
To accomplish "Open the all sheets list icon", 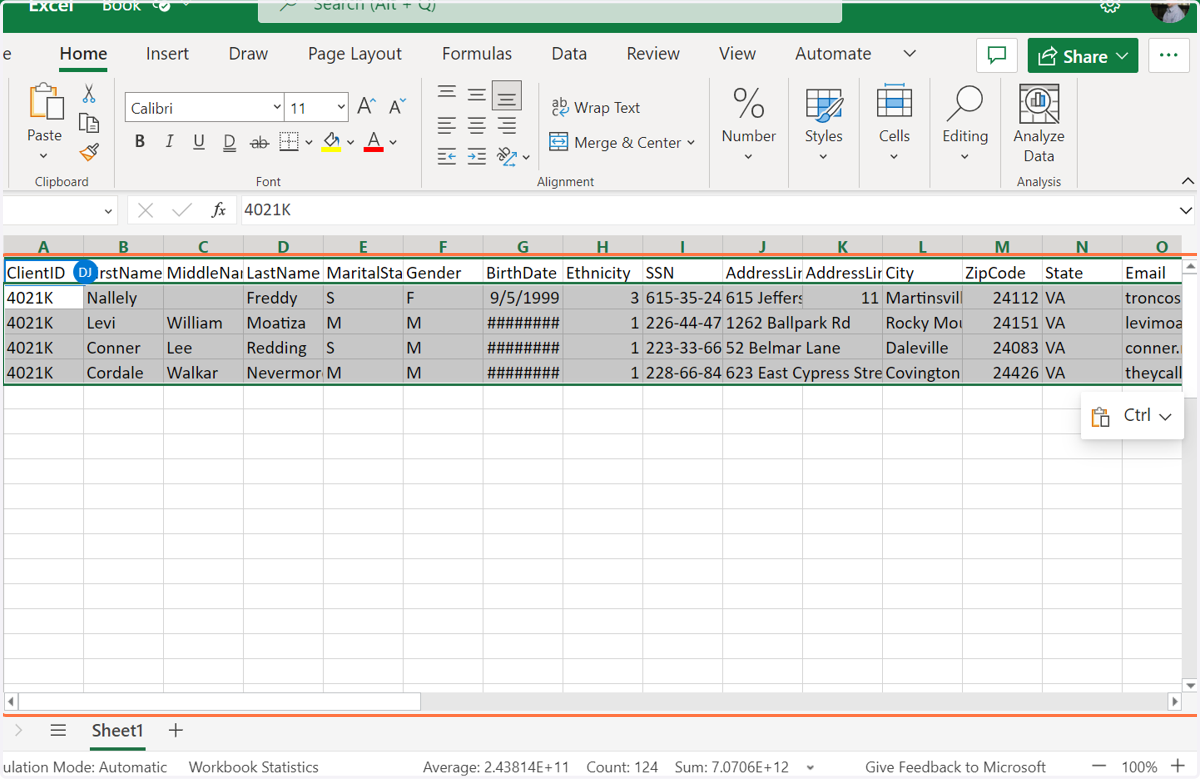I will tap(58, 731).
